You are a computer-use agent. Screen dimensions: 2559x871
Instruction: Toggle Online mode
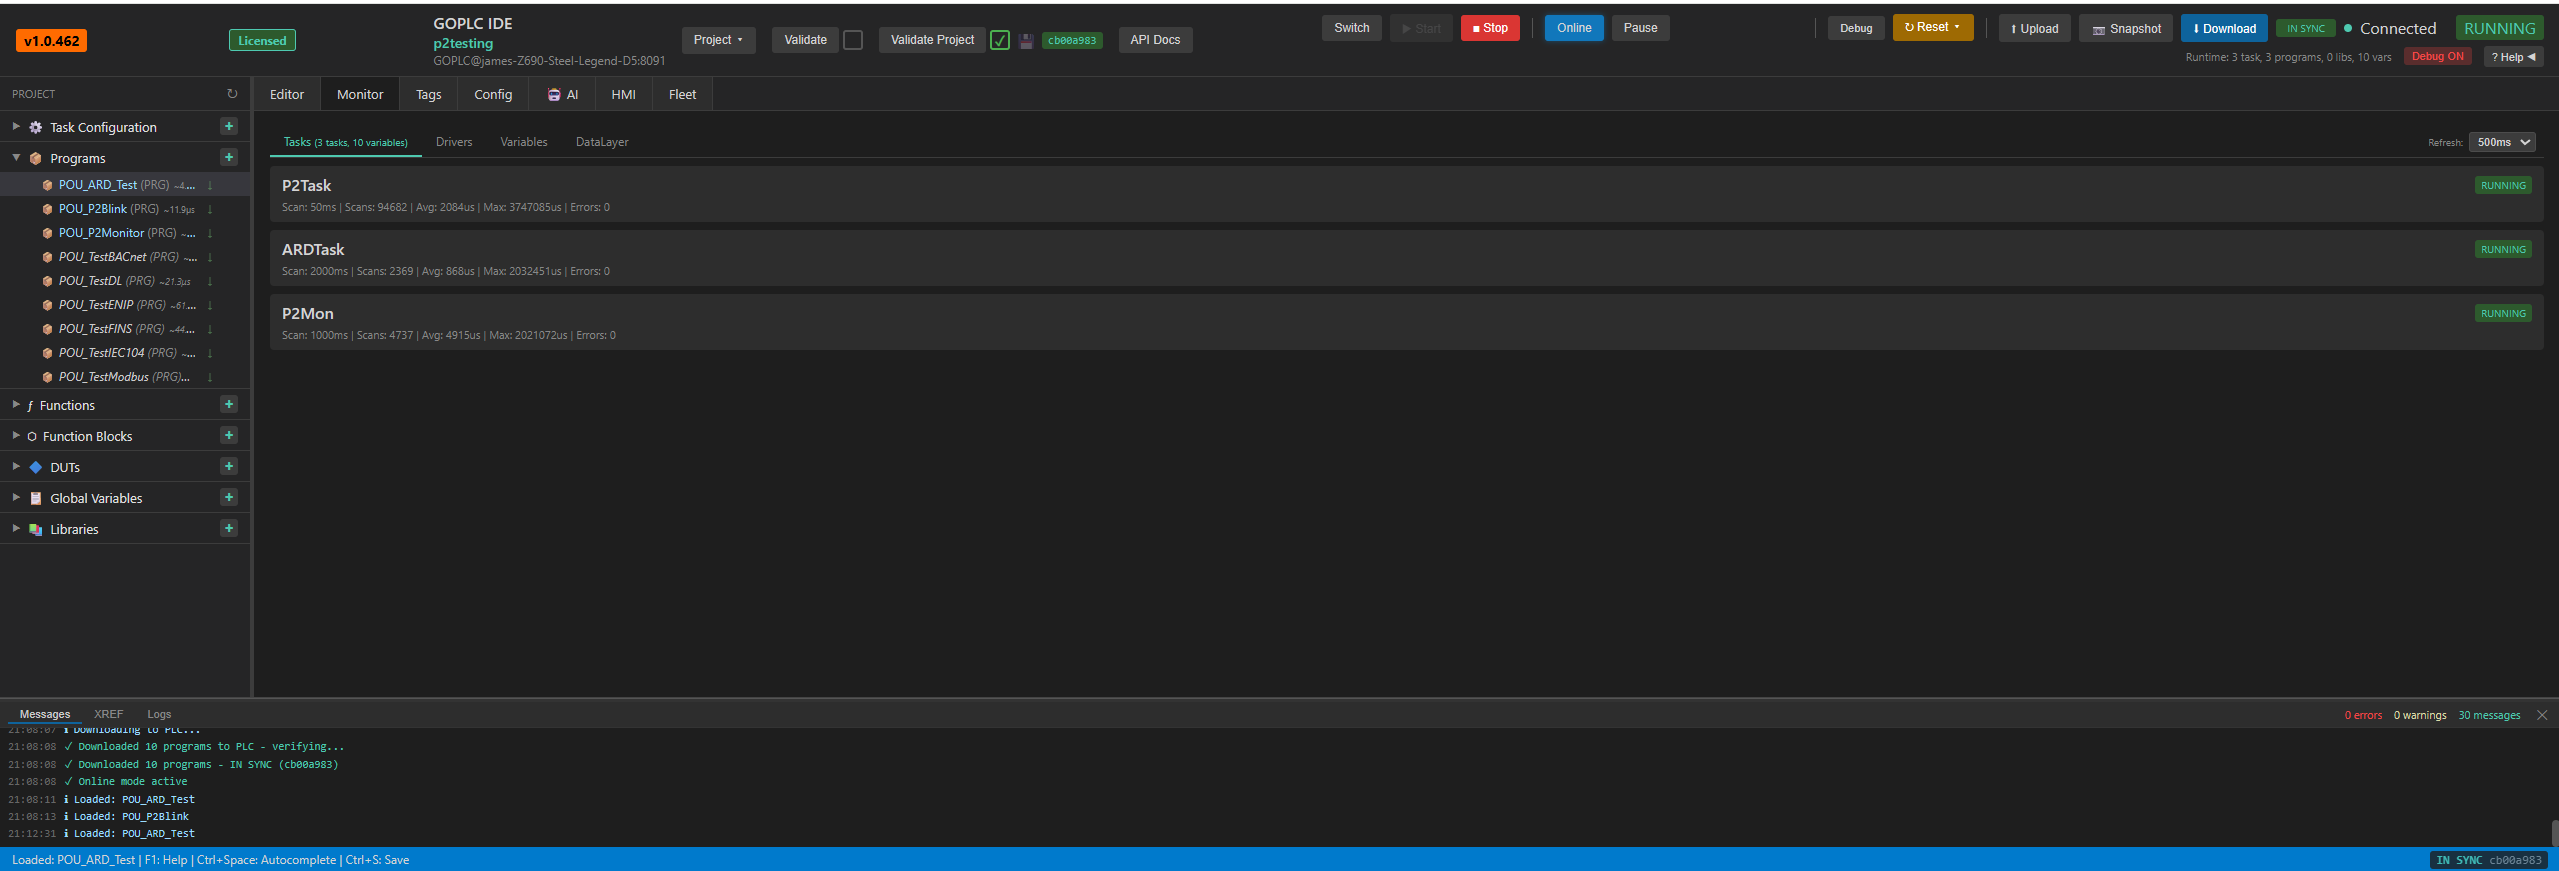1574,28
